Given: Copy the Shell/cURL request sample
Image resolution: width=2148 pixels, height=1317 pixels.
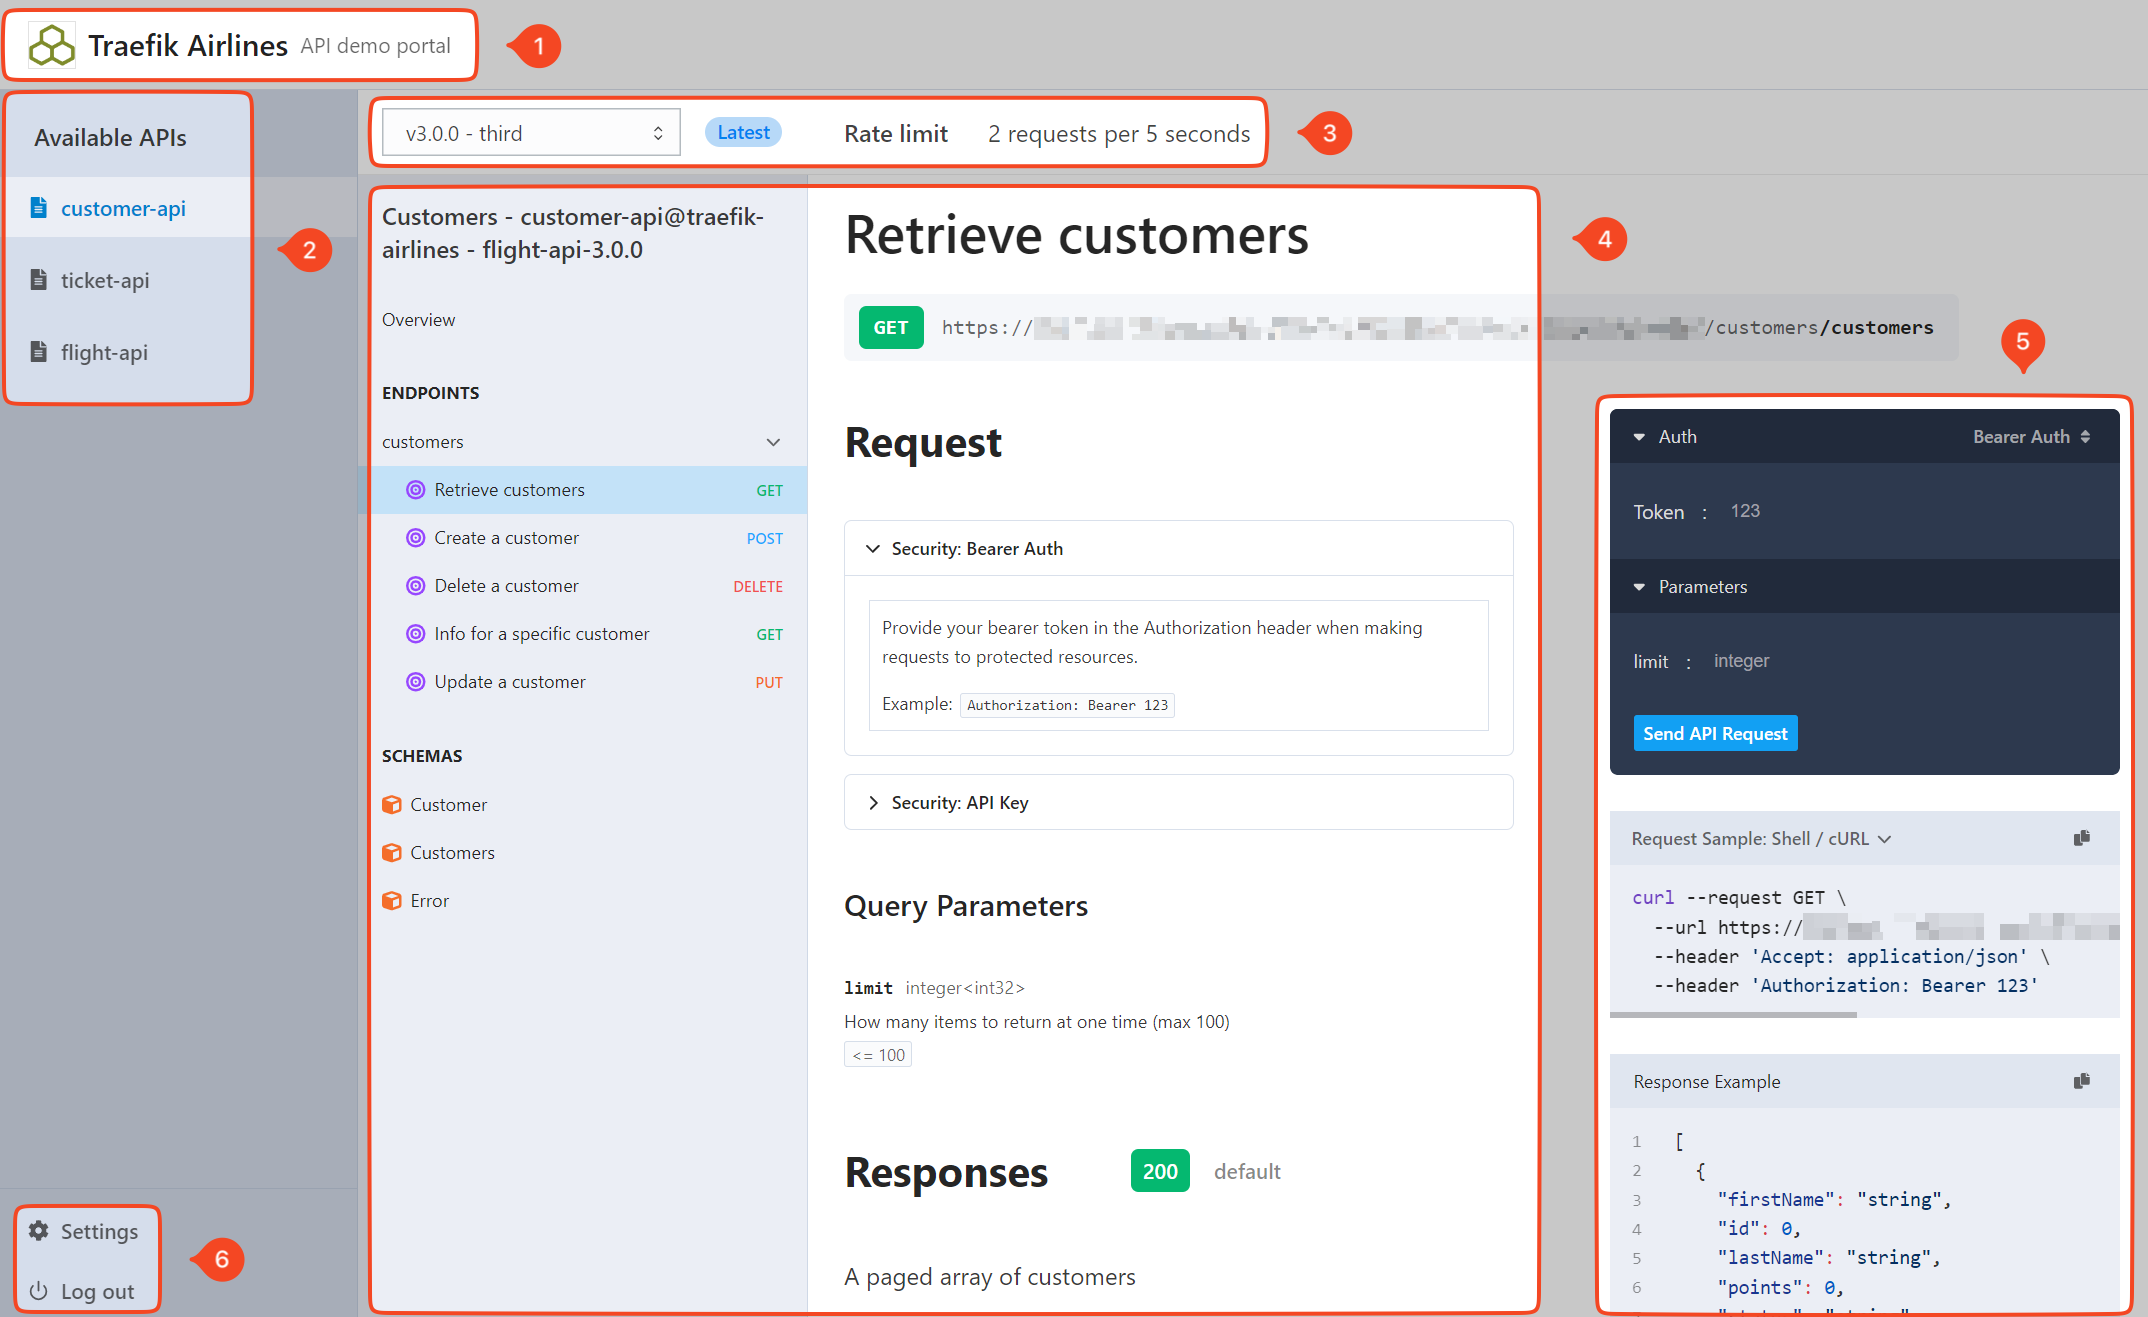Looking at the screenshot, I should pyautogui.click(x=2082, y=838).
